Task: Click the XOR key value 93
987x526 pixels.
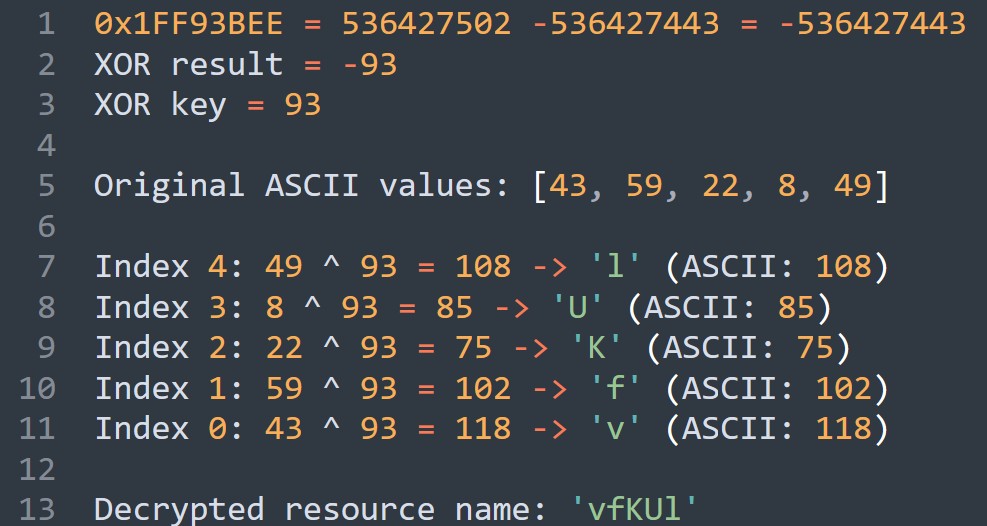Action: click(302, 104)
